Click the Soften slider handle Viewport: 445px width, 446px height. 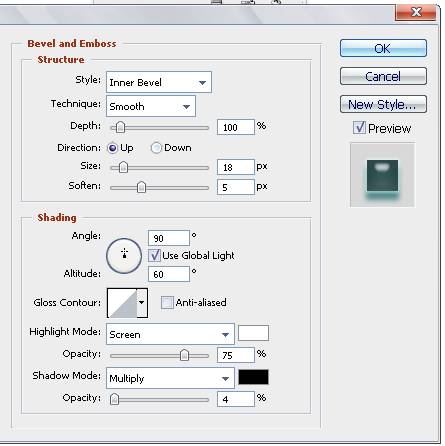point(141,187)
